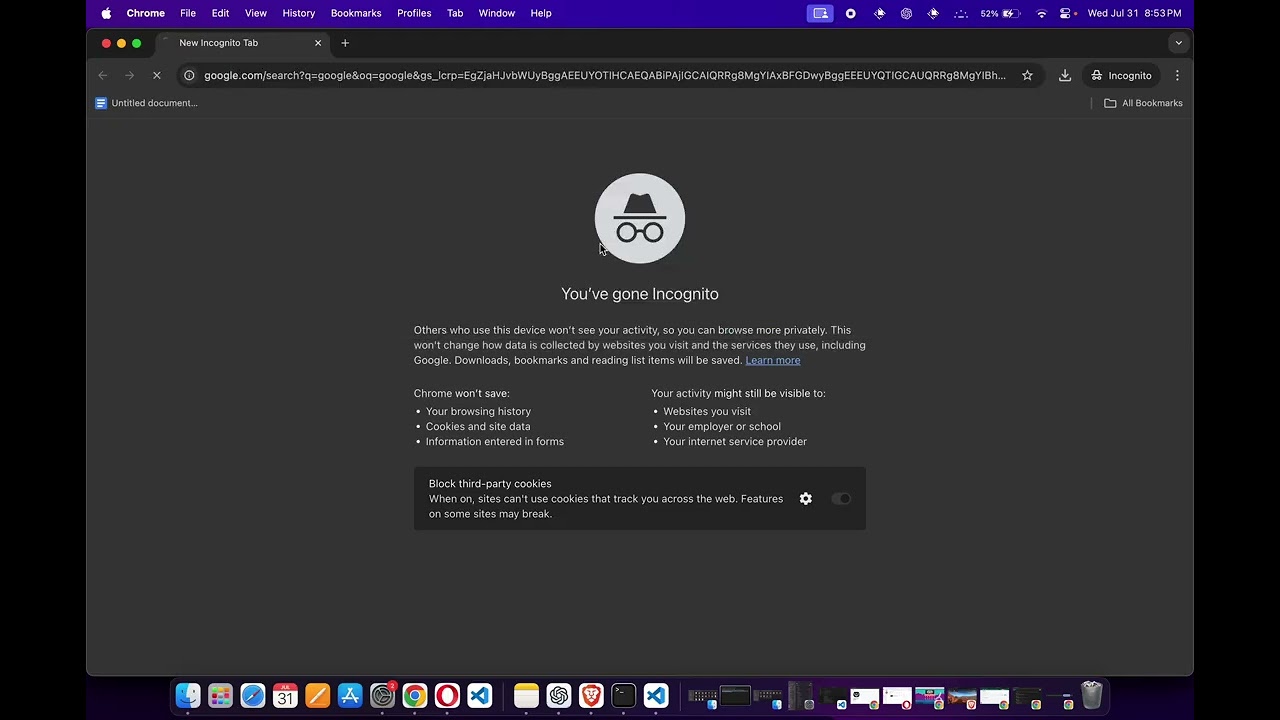Click "Your activity might still be visible to:"
This screenshot has height=720, width=1280.
point(739,393)
